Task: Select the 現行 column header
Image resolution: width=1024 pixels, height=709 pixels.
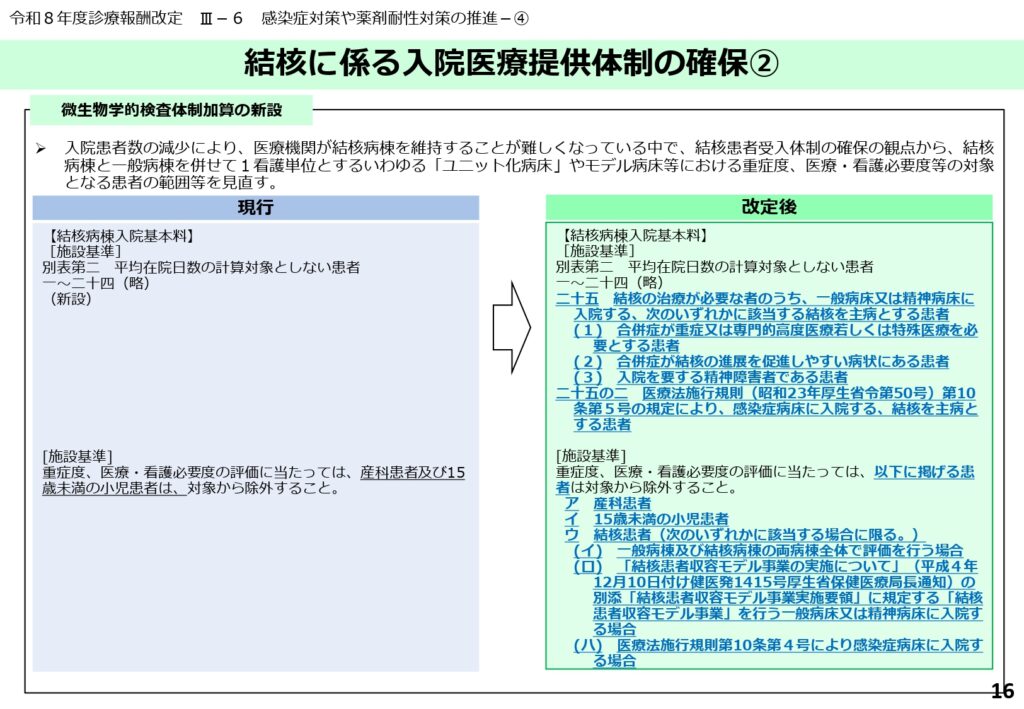Action: pyautogui.click(x=255, y=207)
